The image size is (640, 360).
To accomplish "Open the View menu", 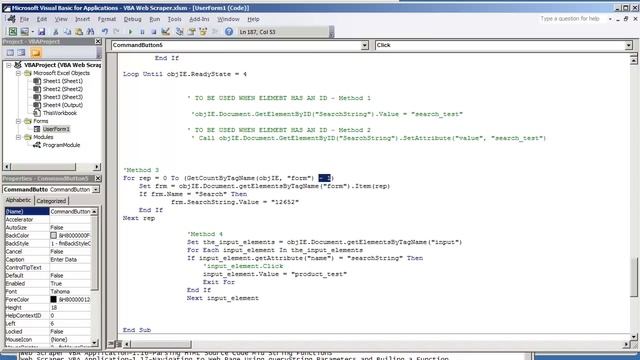I will point(61,19).
